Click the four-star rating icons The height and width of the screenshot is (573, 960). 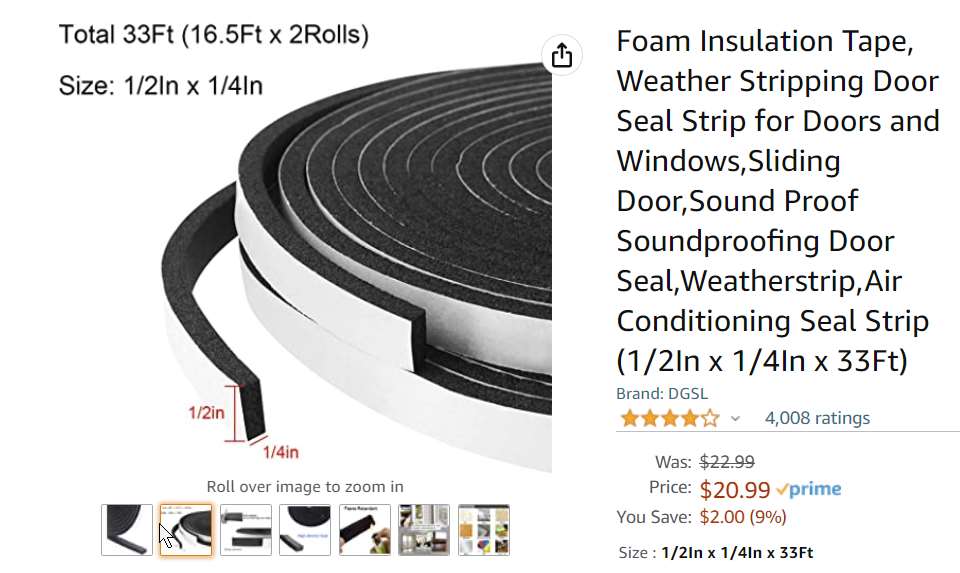[669, 418]
